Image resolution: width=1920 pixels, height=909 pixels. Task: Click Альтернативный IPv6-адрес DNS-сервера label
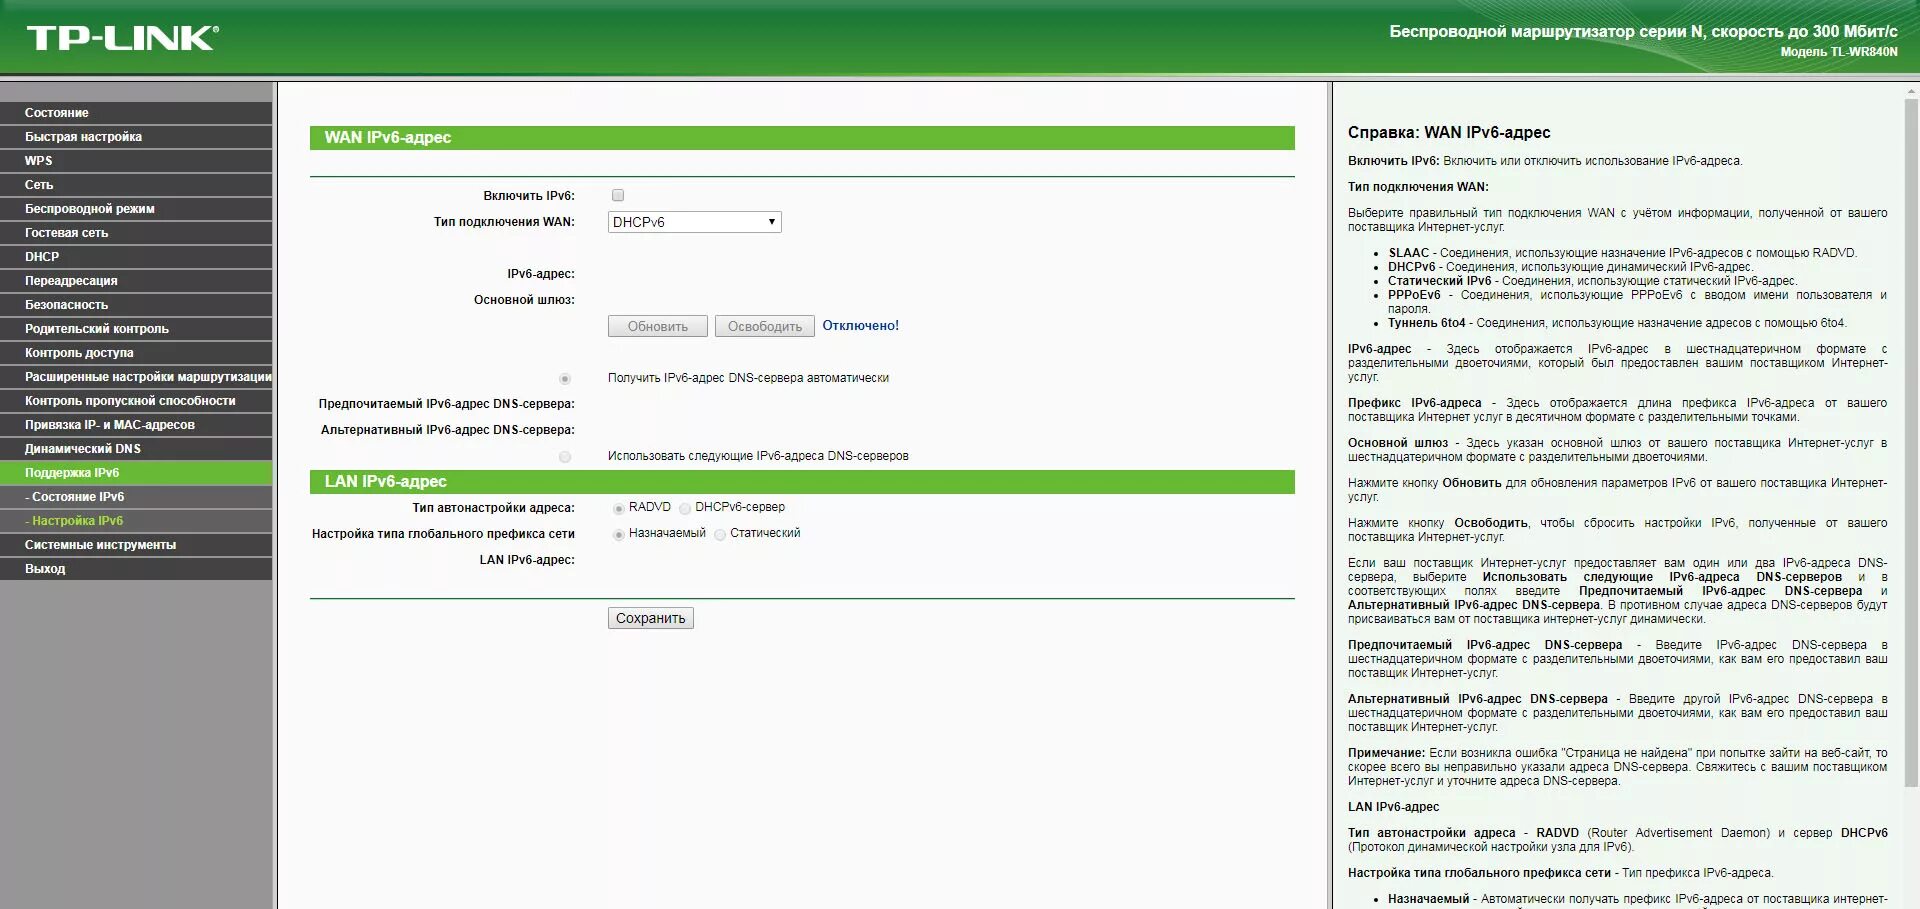point(447,430)
